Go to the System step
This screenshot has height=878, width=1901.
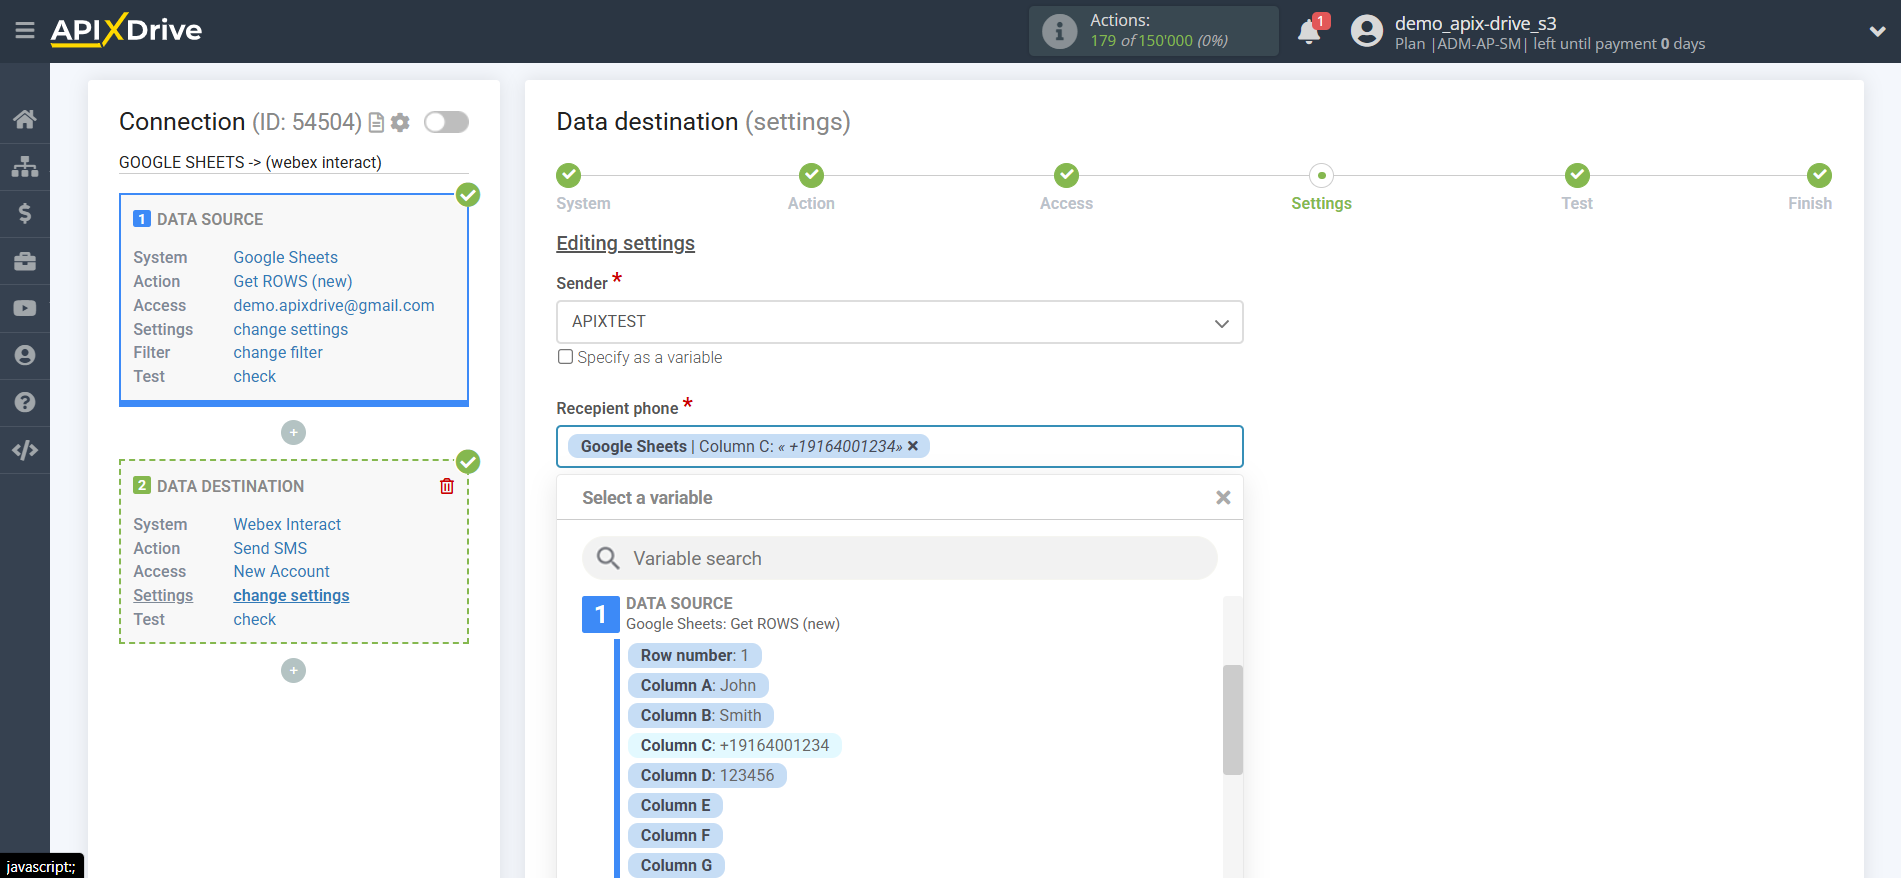[569, 176]
